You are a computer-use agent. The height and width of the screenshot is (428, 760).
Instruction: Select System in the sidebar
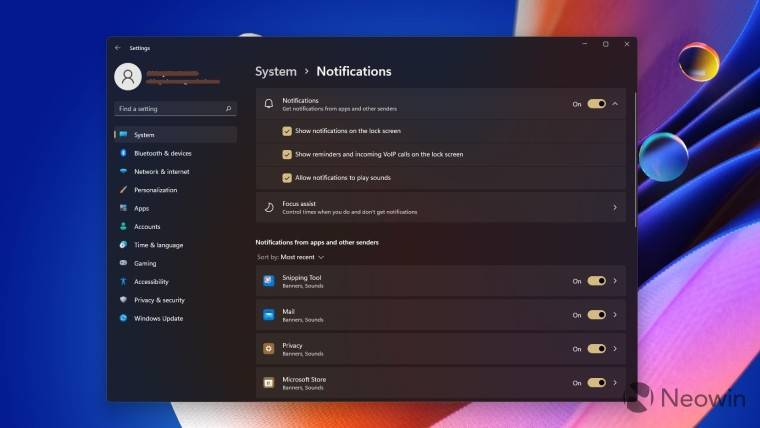pos(175,135)
